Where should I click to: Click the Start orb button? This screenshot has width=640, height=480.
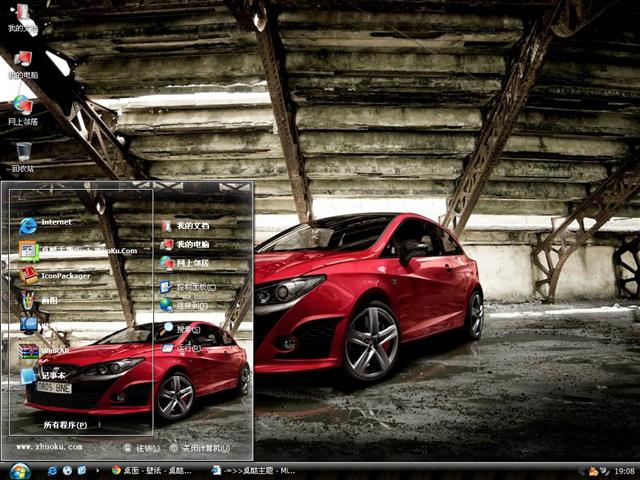click(19, 470)
